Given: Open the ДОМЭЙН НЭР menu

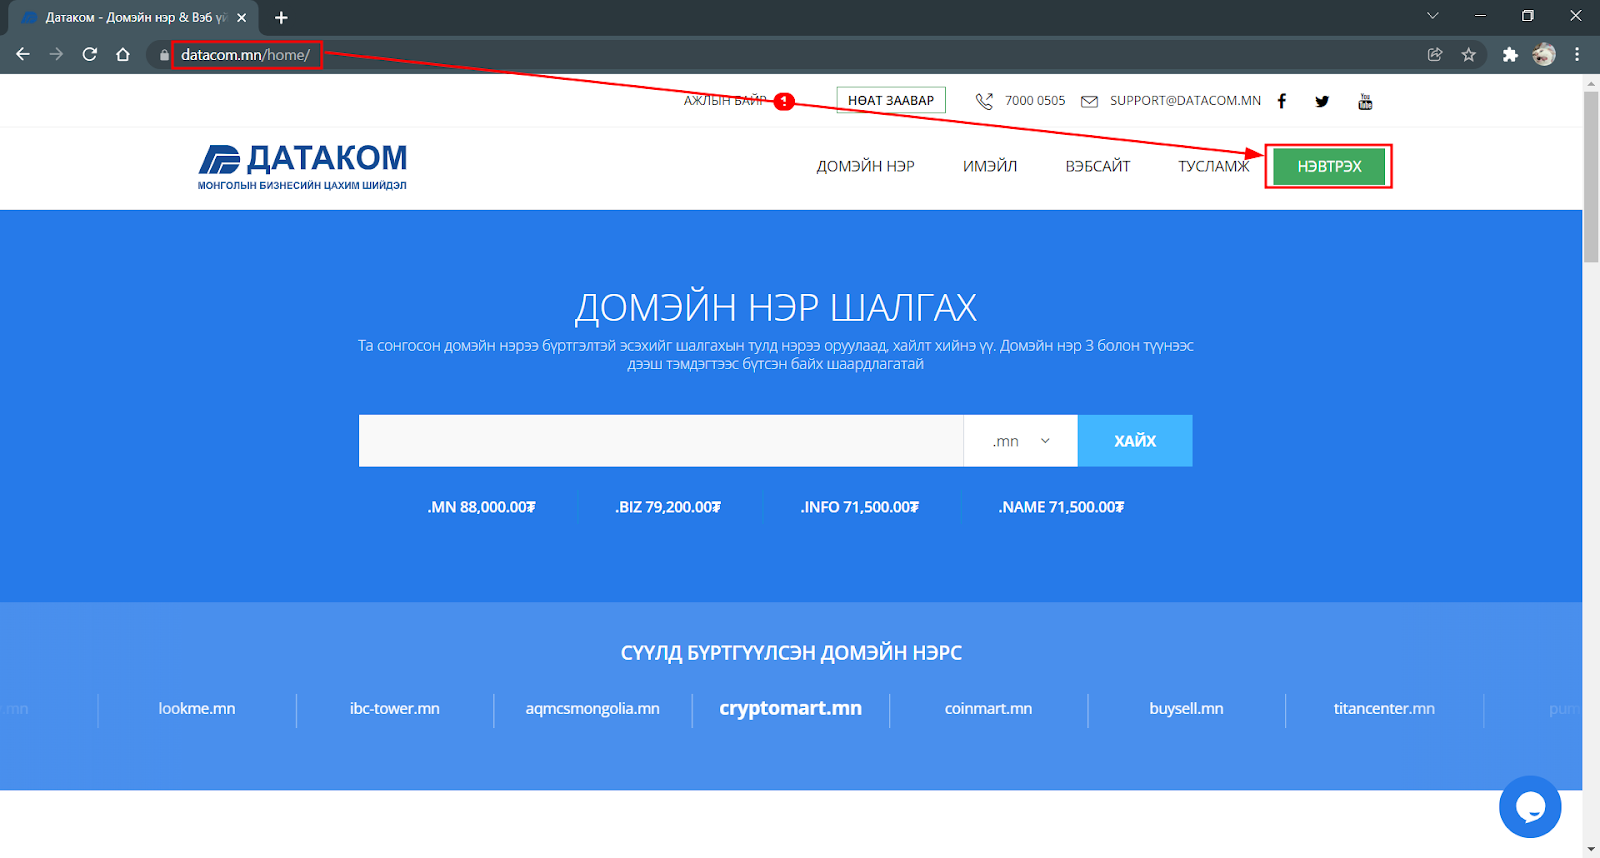Looking at the screenshot, I should pyautogui.click(x=866, y=166).
